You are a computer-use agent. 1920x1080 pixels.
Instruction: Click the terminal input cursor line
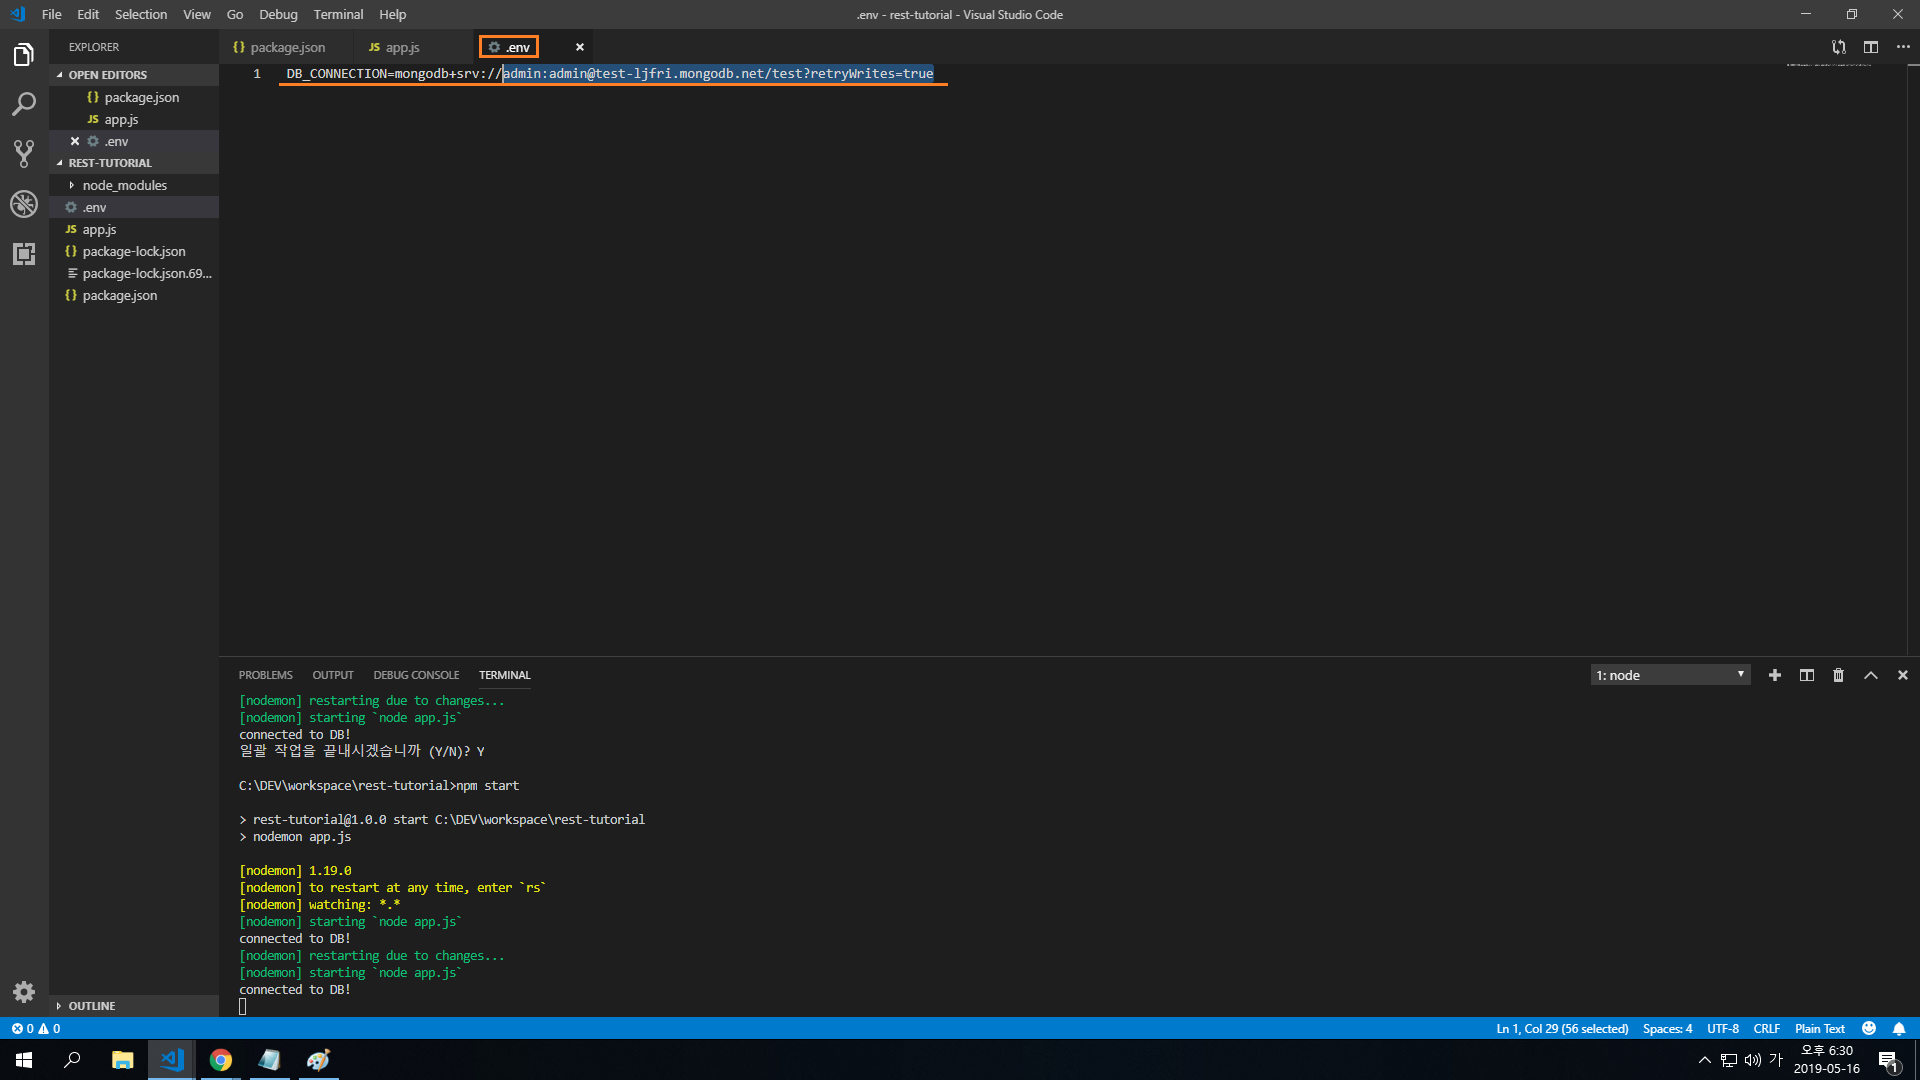coord(243,1007)
